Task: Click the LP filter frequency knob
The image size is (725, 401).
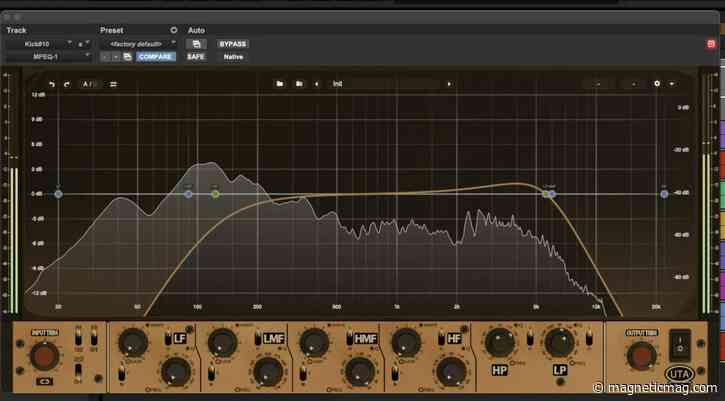Action: [559, 343]
